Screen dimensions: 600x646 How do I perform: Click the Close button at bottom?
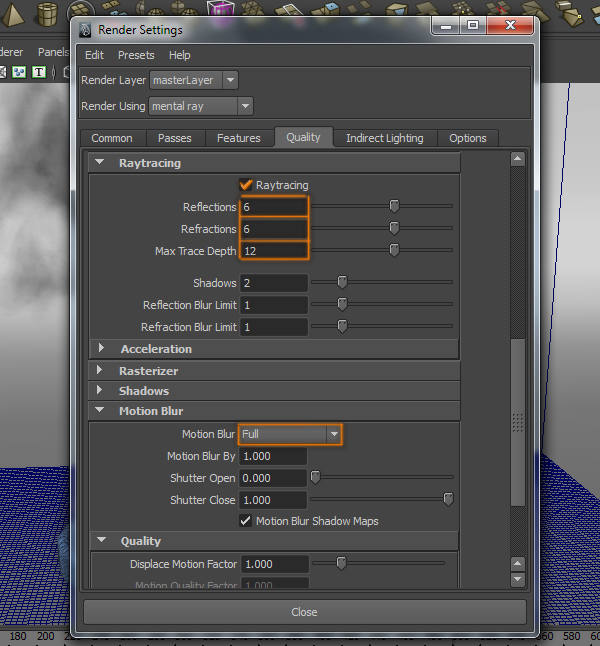[304, 612]
